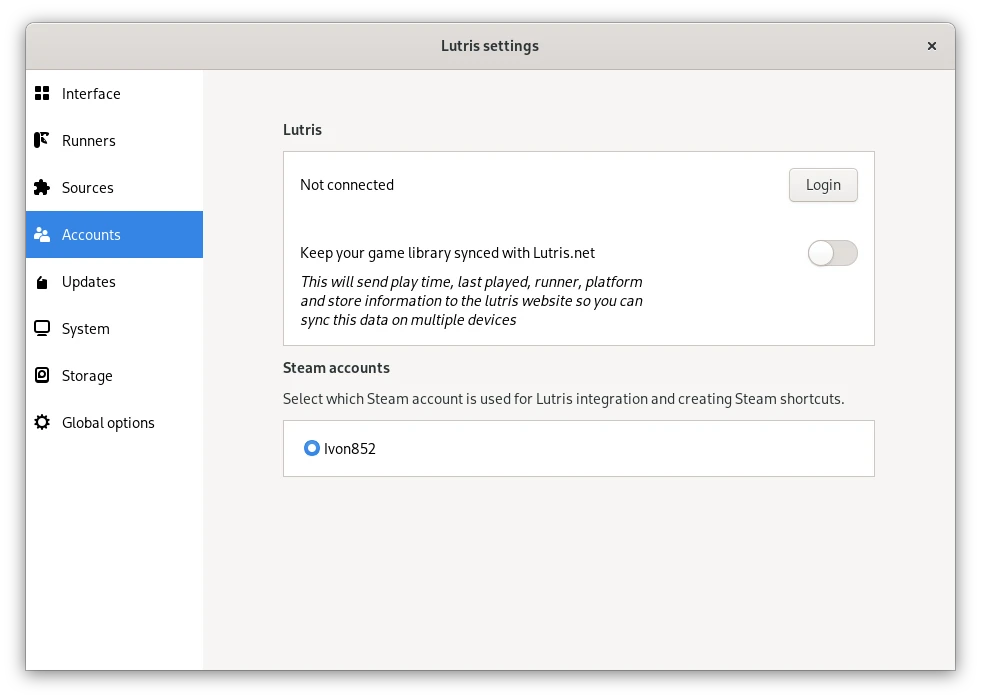Switch to the Runners tab label
This screenshot has width=981, height=699.
(89, 141)
